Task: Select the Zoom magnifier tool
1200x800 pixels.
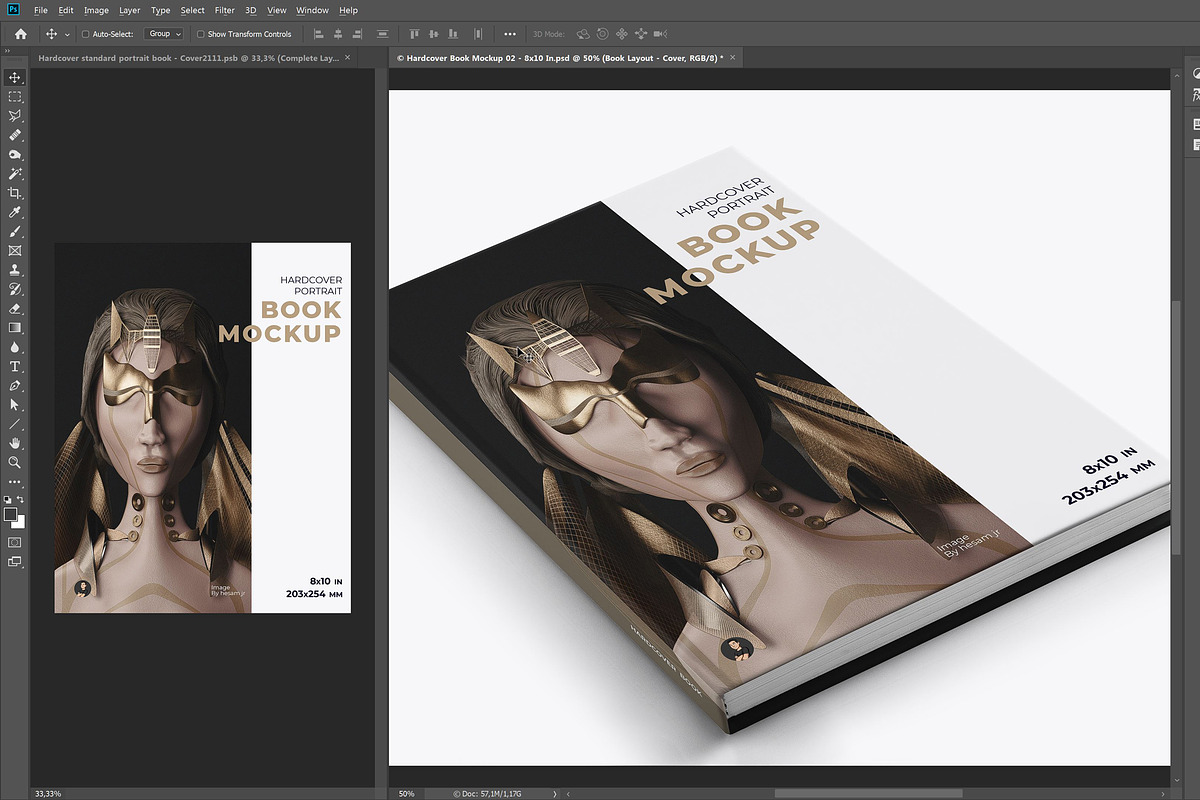Action: click(x=15, y=462)
